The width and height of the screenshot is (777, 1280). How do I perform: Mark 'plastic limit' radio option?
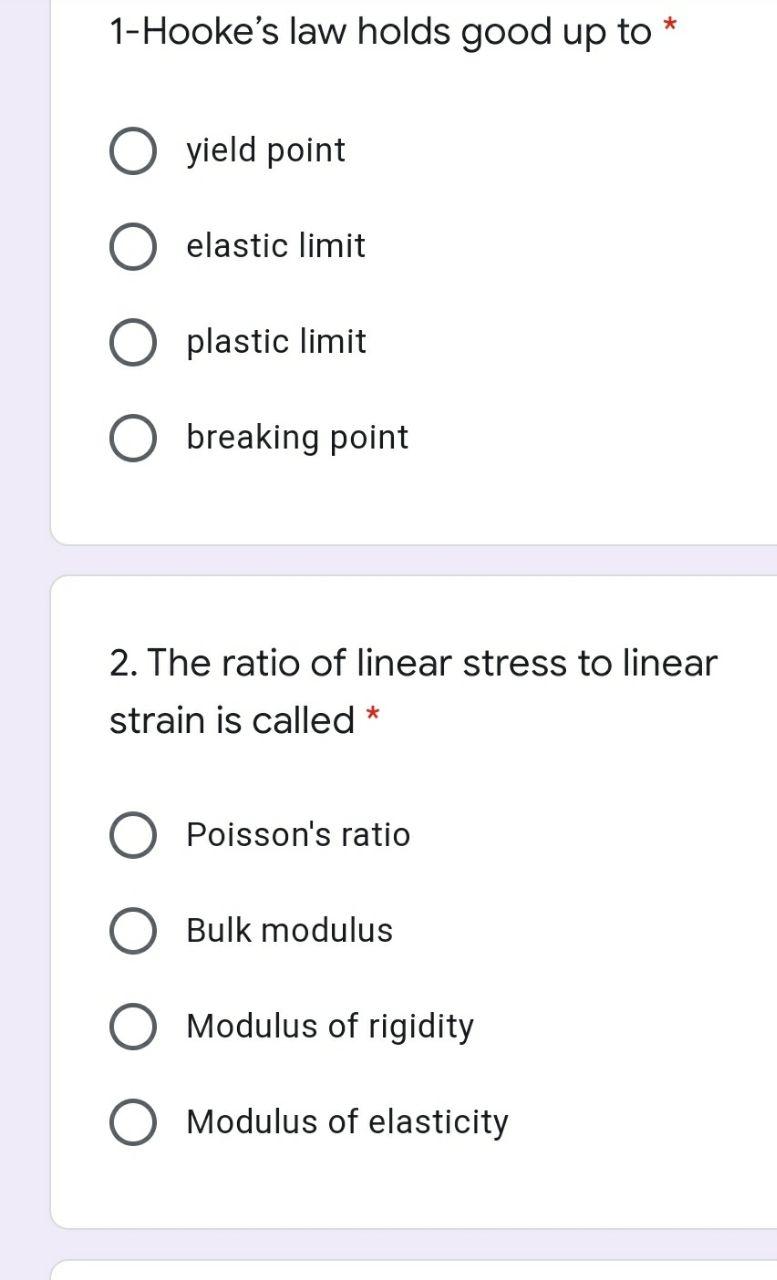pos(132,342)
